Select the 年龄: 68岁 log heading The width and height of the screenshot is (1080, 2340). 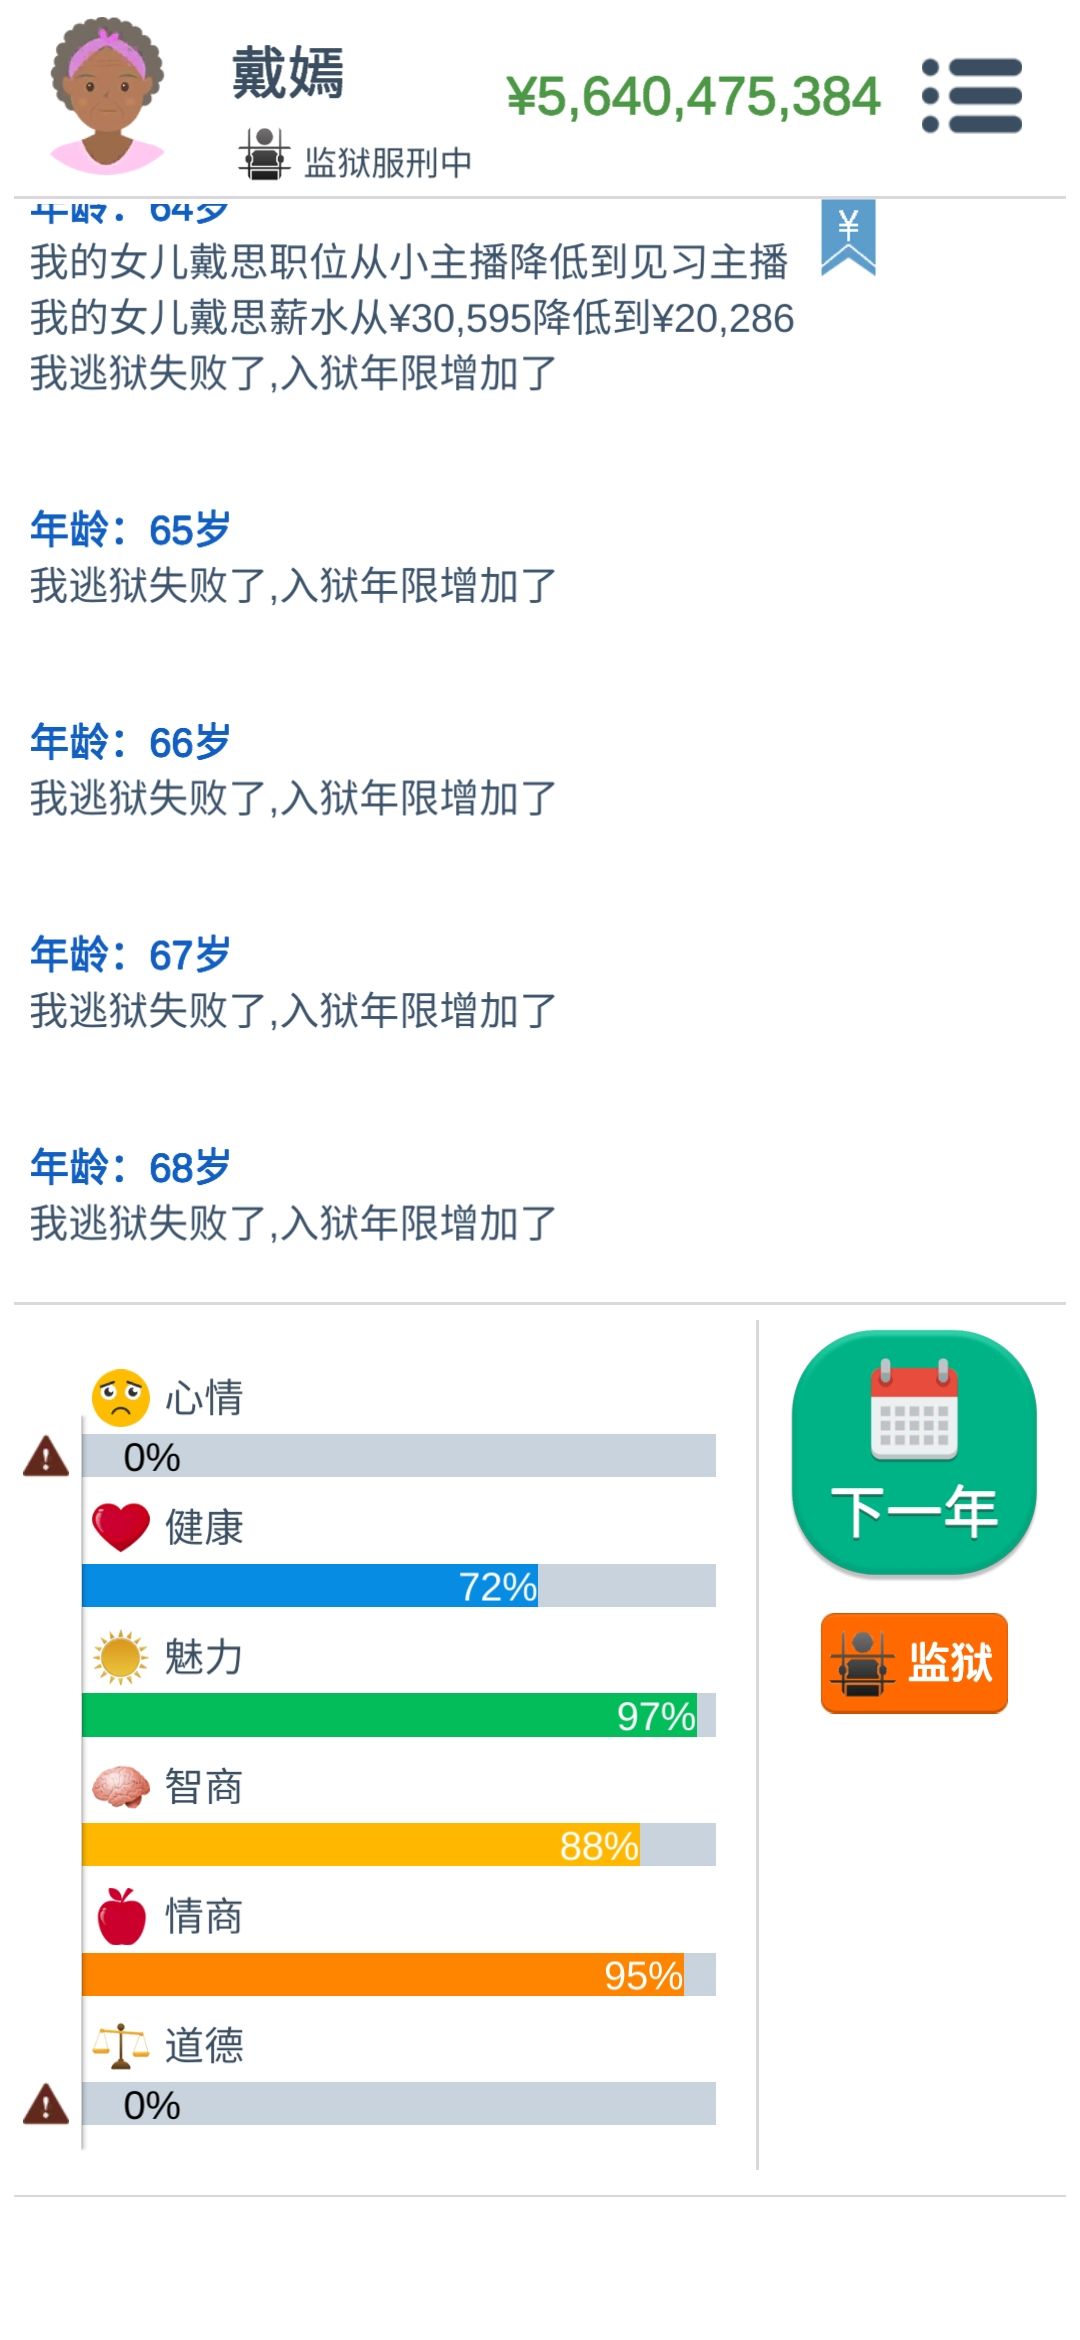(130, 1167)
